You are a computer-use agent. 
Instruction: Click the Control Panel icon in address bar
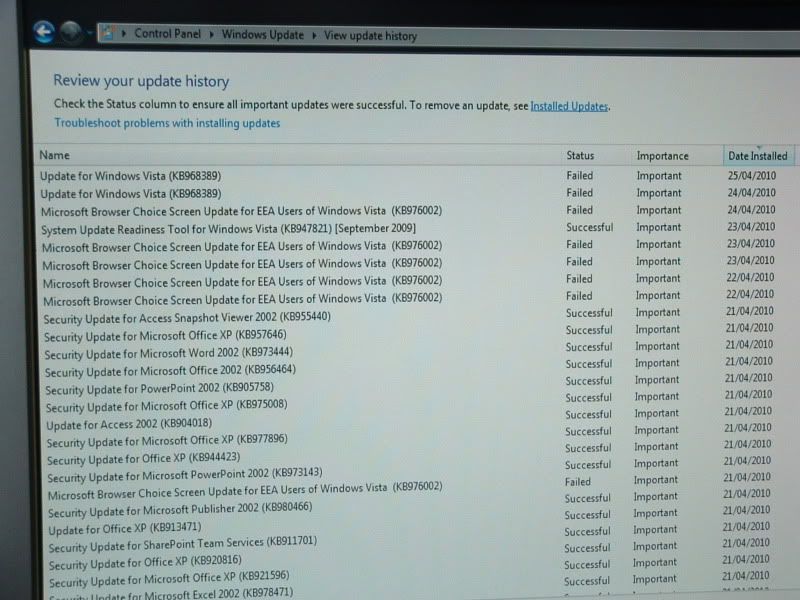[x=107, y=34]
